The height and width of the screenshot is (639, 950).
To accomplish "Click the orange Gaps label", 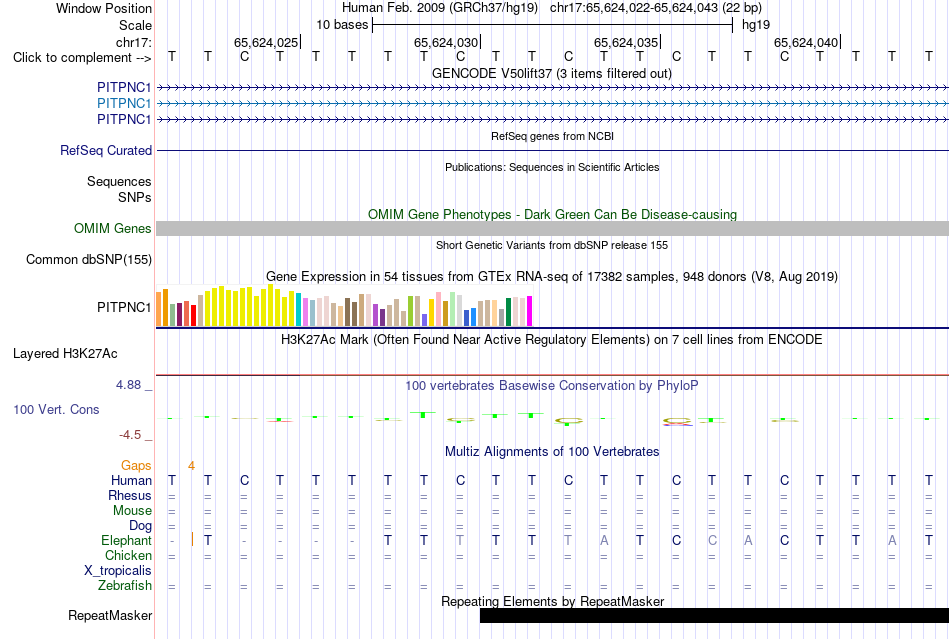I will coord(136,465).
